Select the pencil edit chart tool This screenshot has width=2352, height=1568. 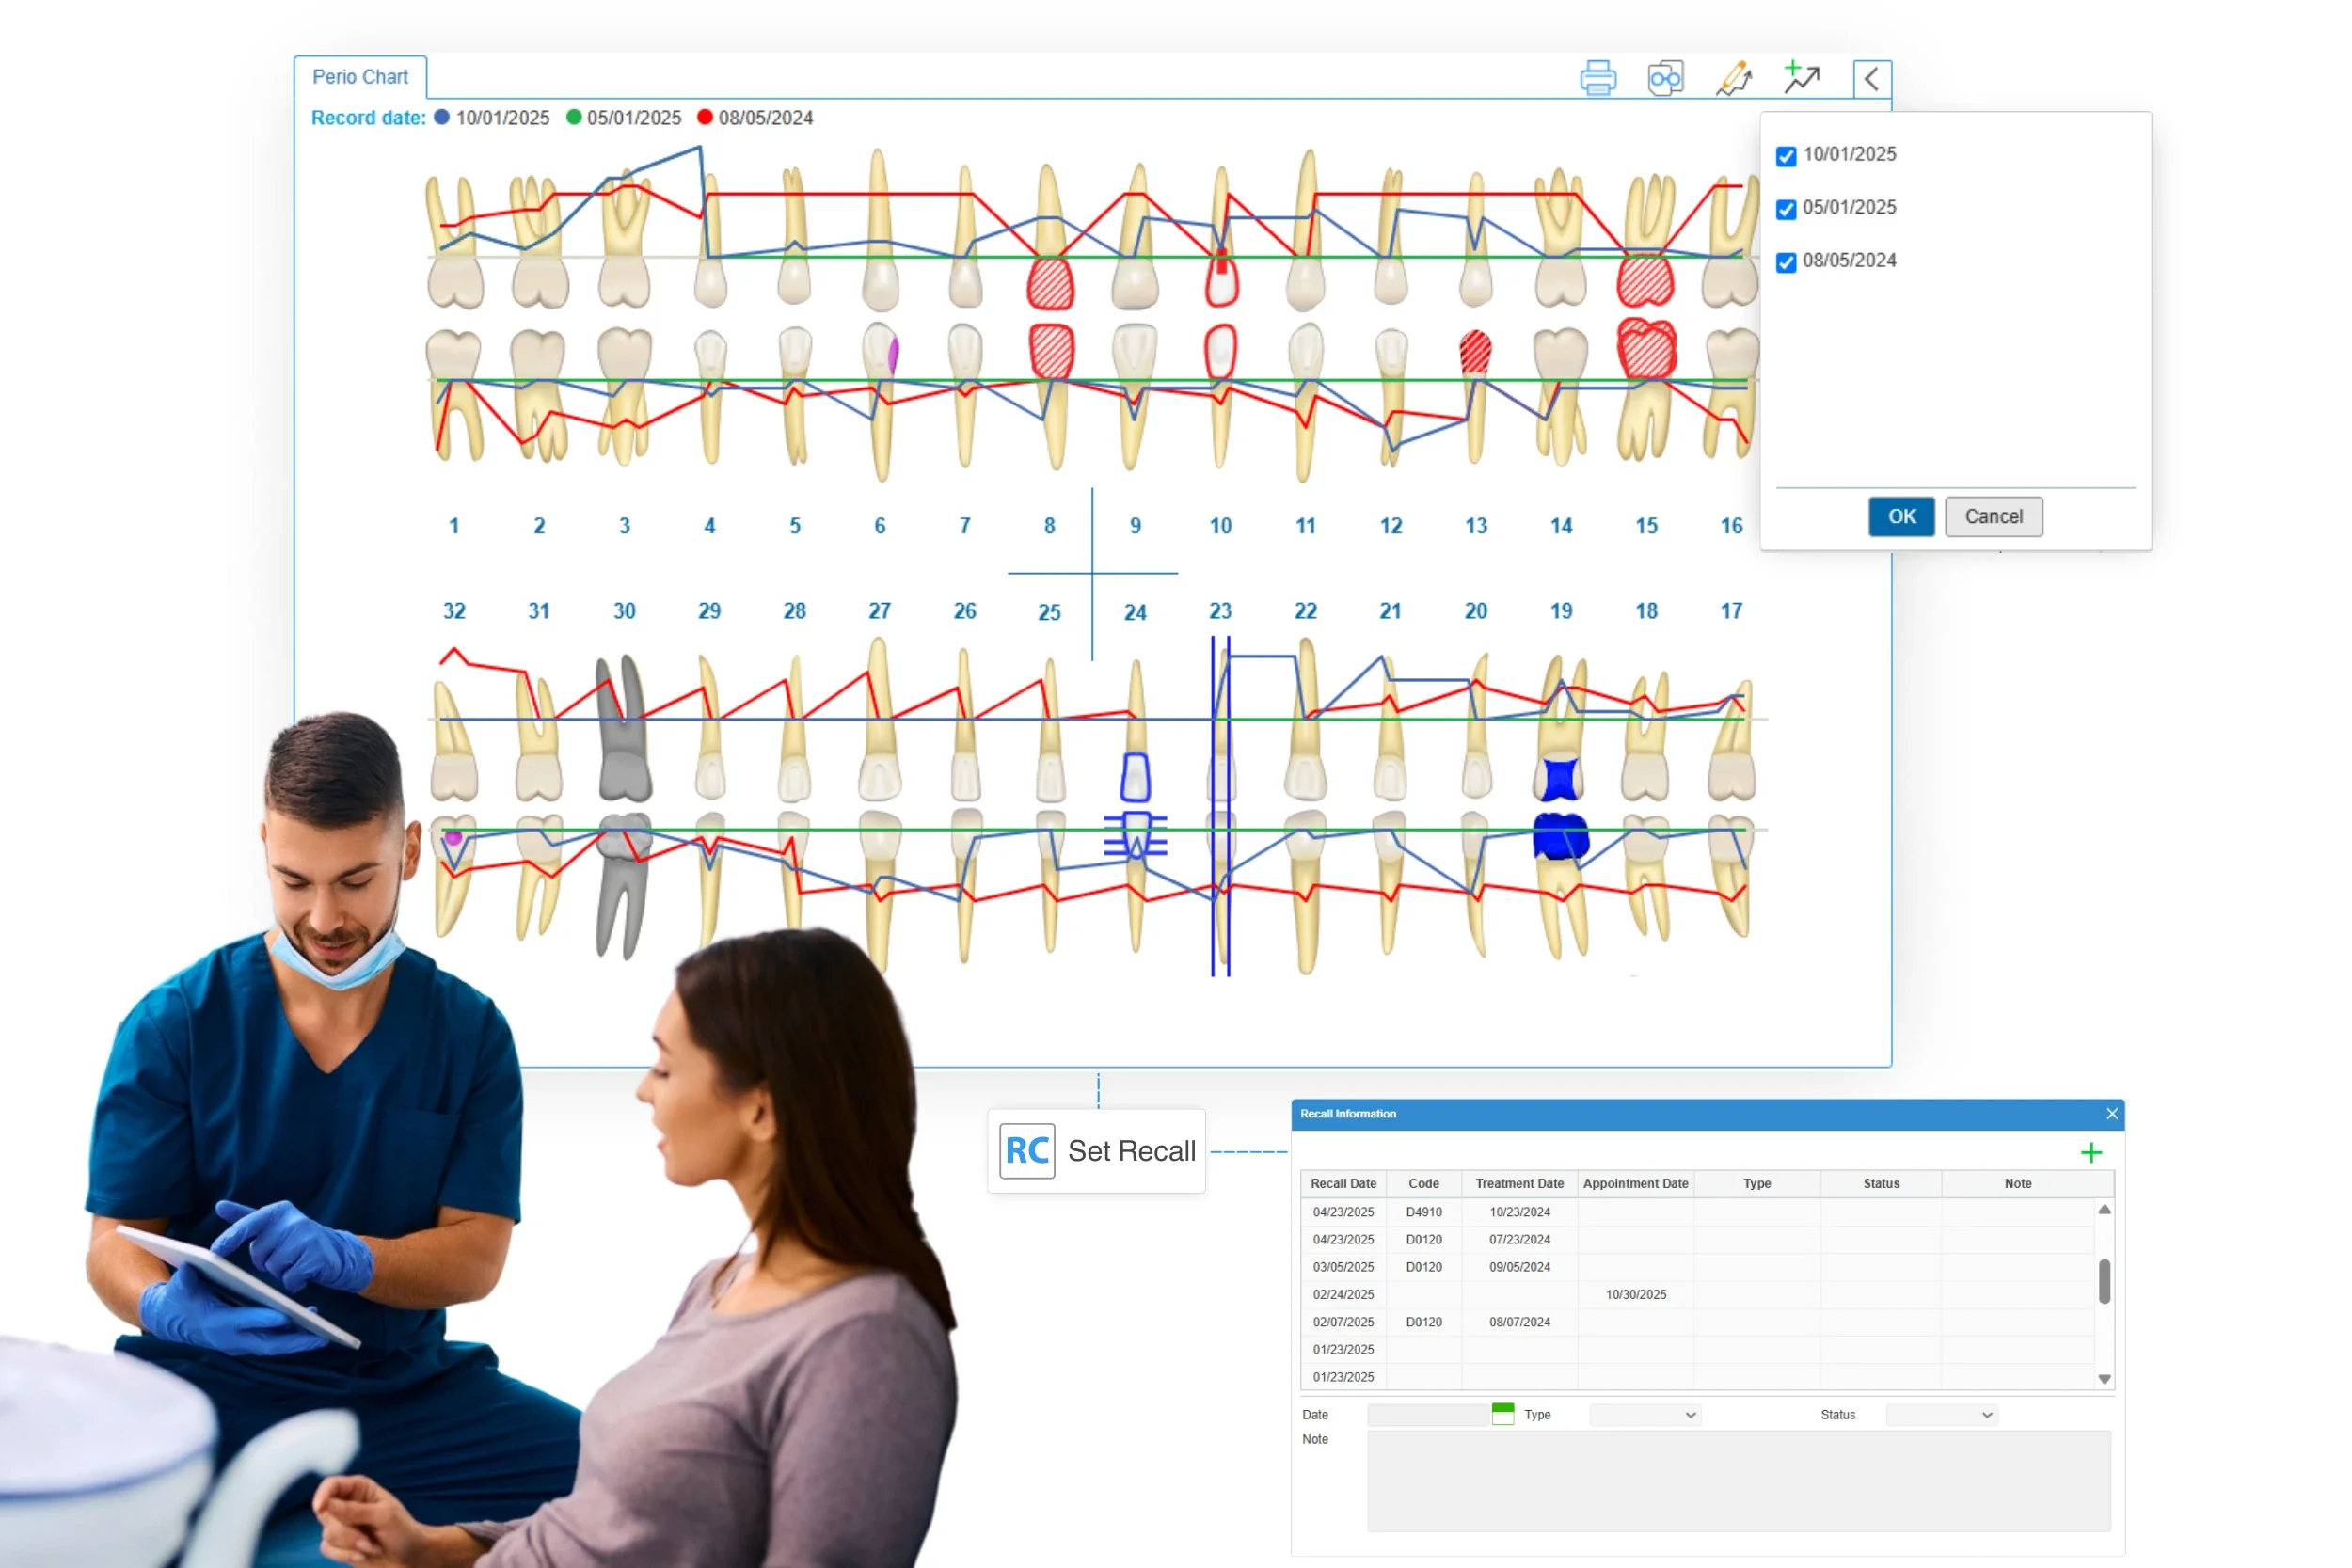click(1732, 76)
